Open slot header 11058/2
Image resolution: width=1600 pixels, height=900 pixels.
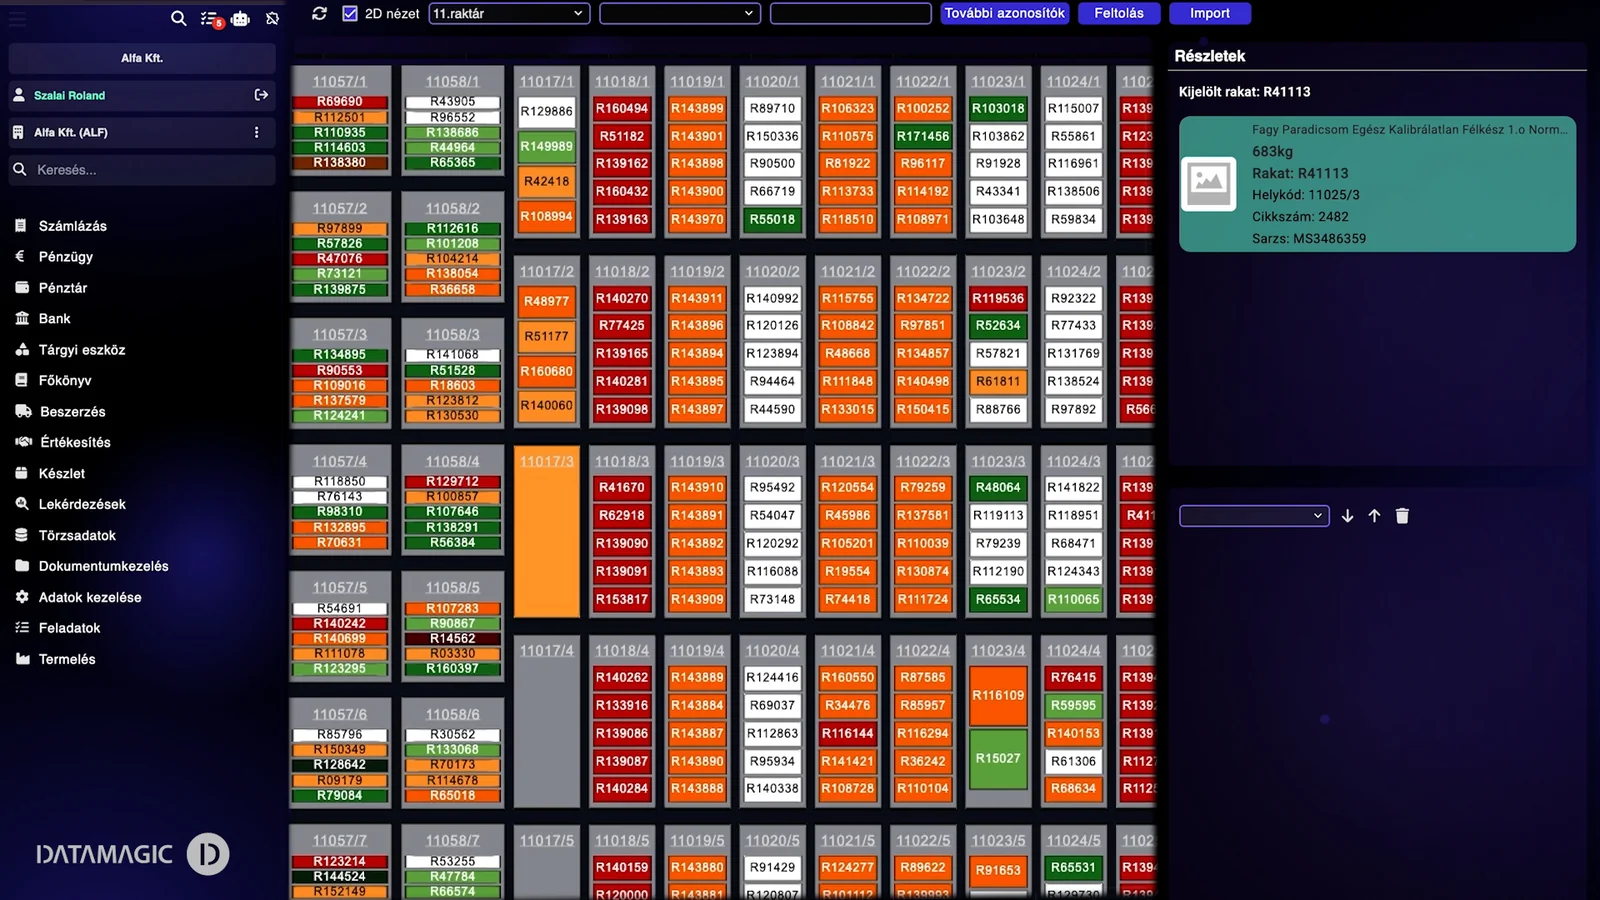tap(453, 208)
